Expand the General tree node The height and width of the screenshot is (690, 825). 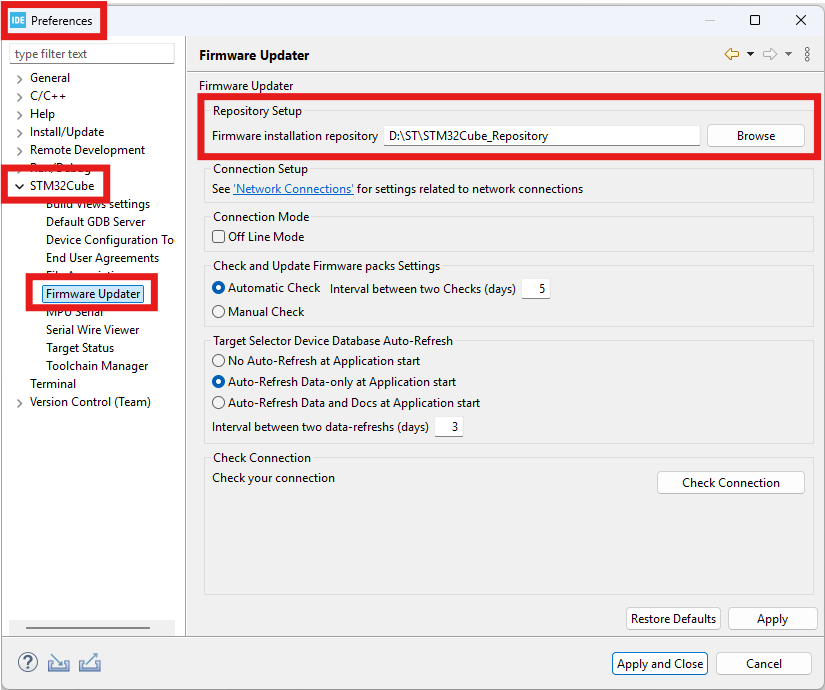click(x=19, y=78)
